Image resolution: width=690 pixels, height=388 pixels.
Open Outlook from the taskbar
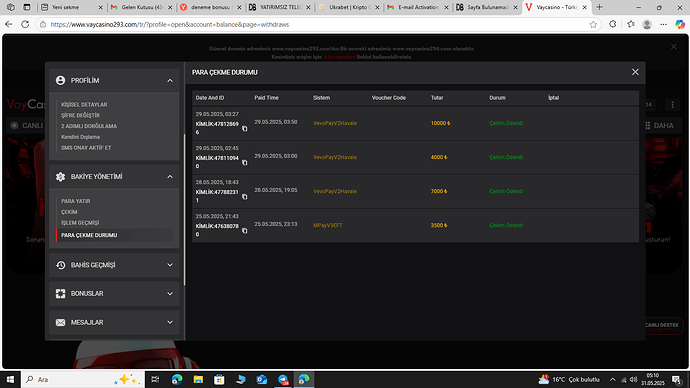(x=262, y=379)
